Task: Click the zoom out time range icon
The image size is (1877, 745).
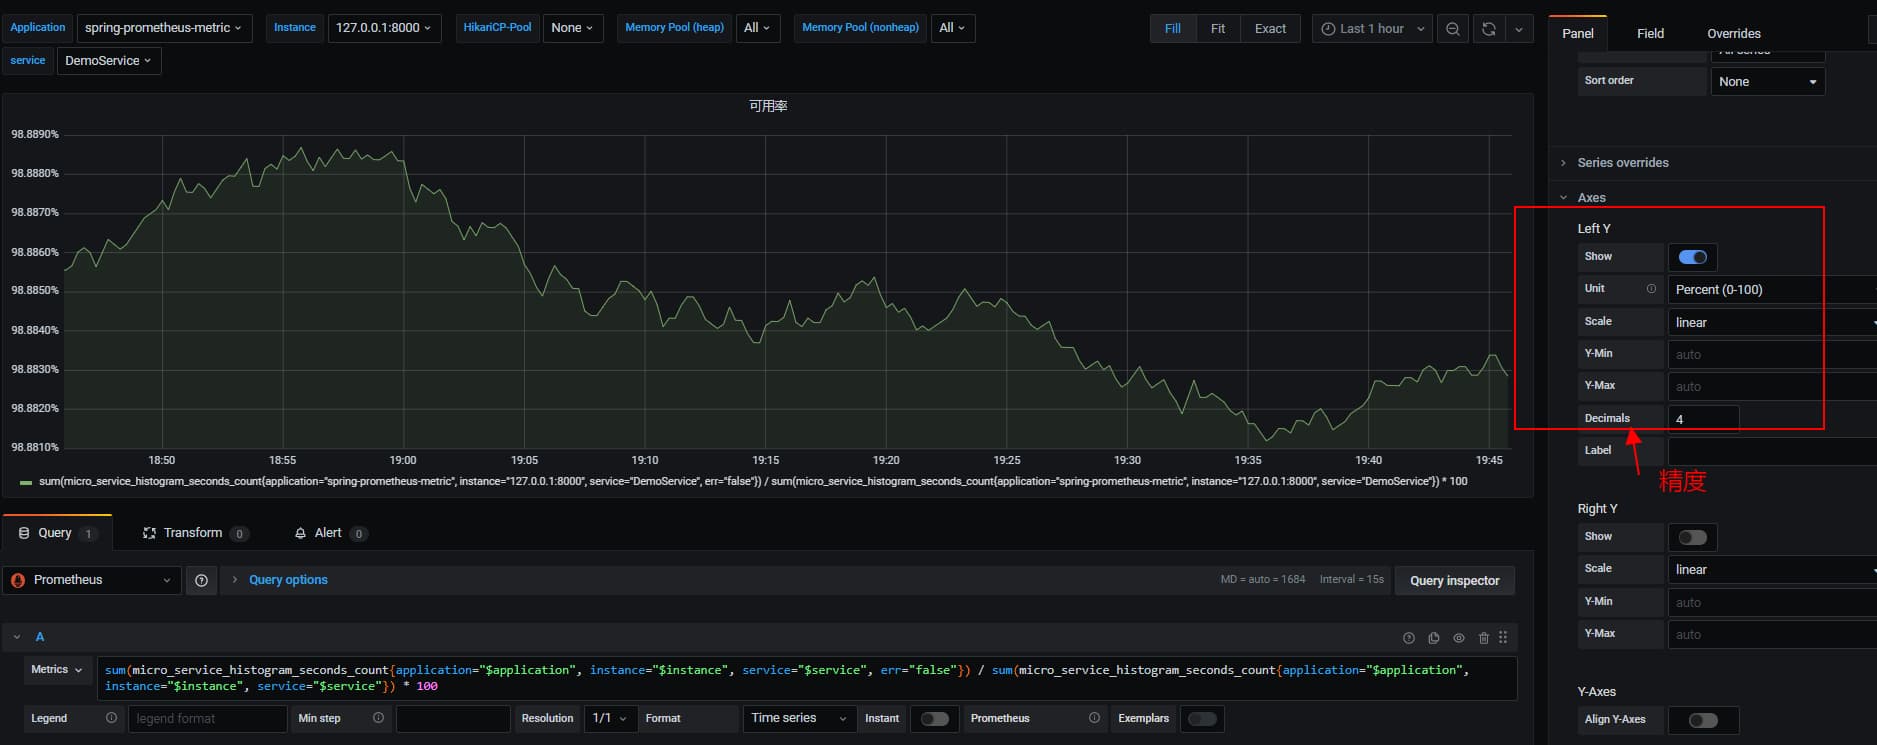Action: click(x=1452, y=29)
